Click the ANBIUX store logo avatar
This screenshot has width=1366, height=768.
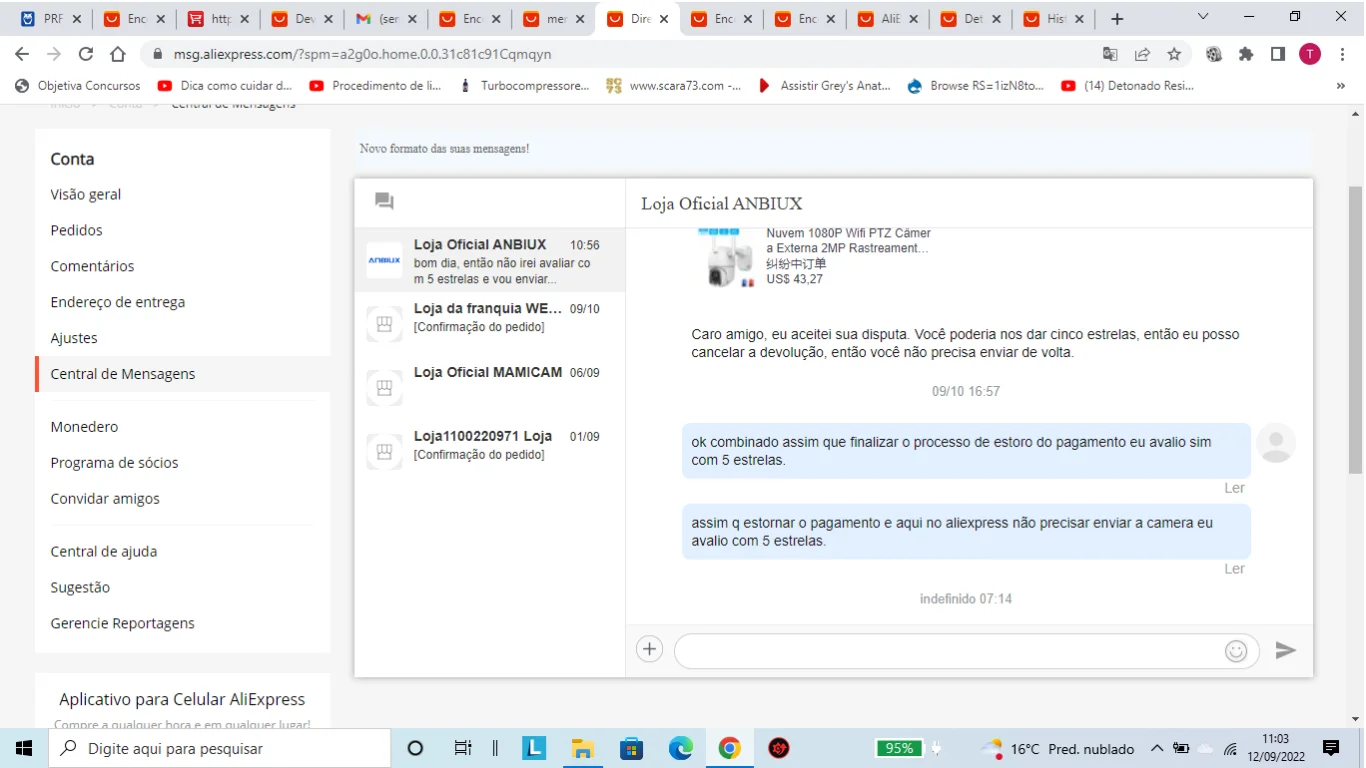click(x=384, y=260)
